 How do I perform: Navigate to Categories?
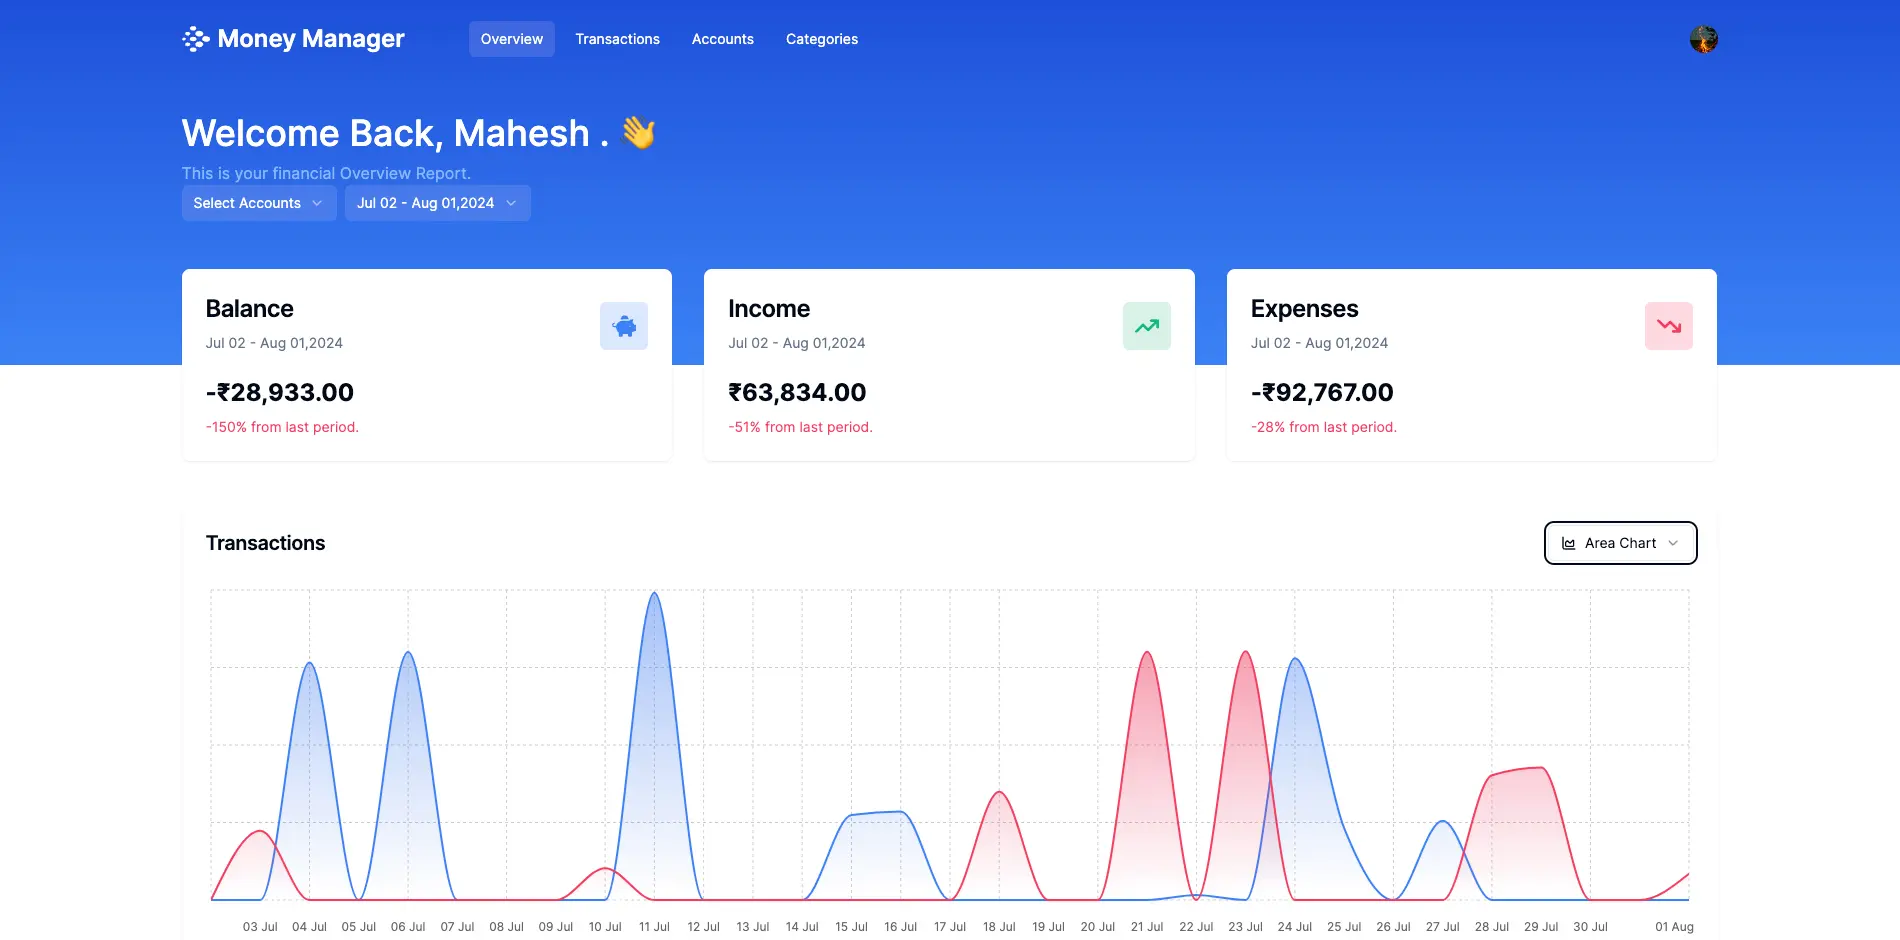(x=821, y=39)
